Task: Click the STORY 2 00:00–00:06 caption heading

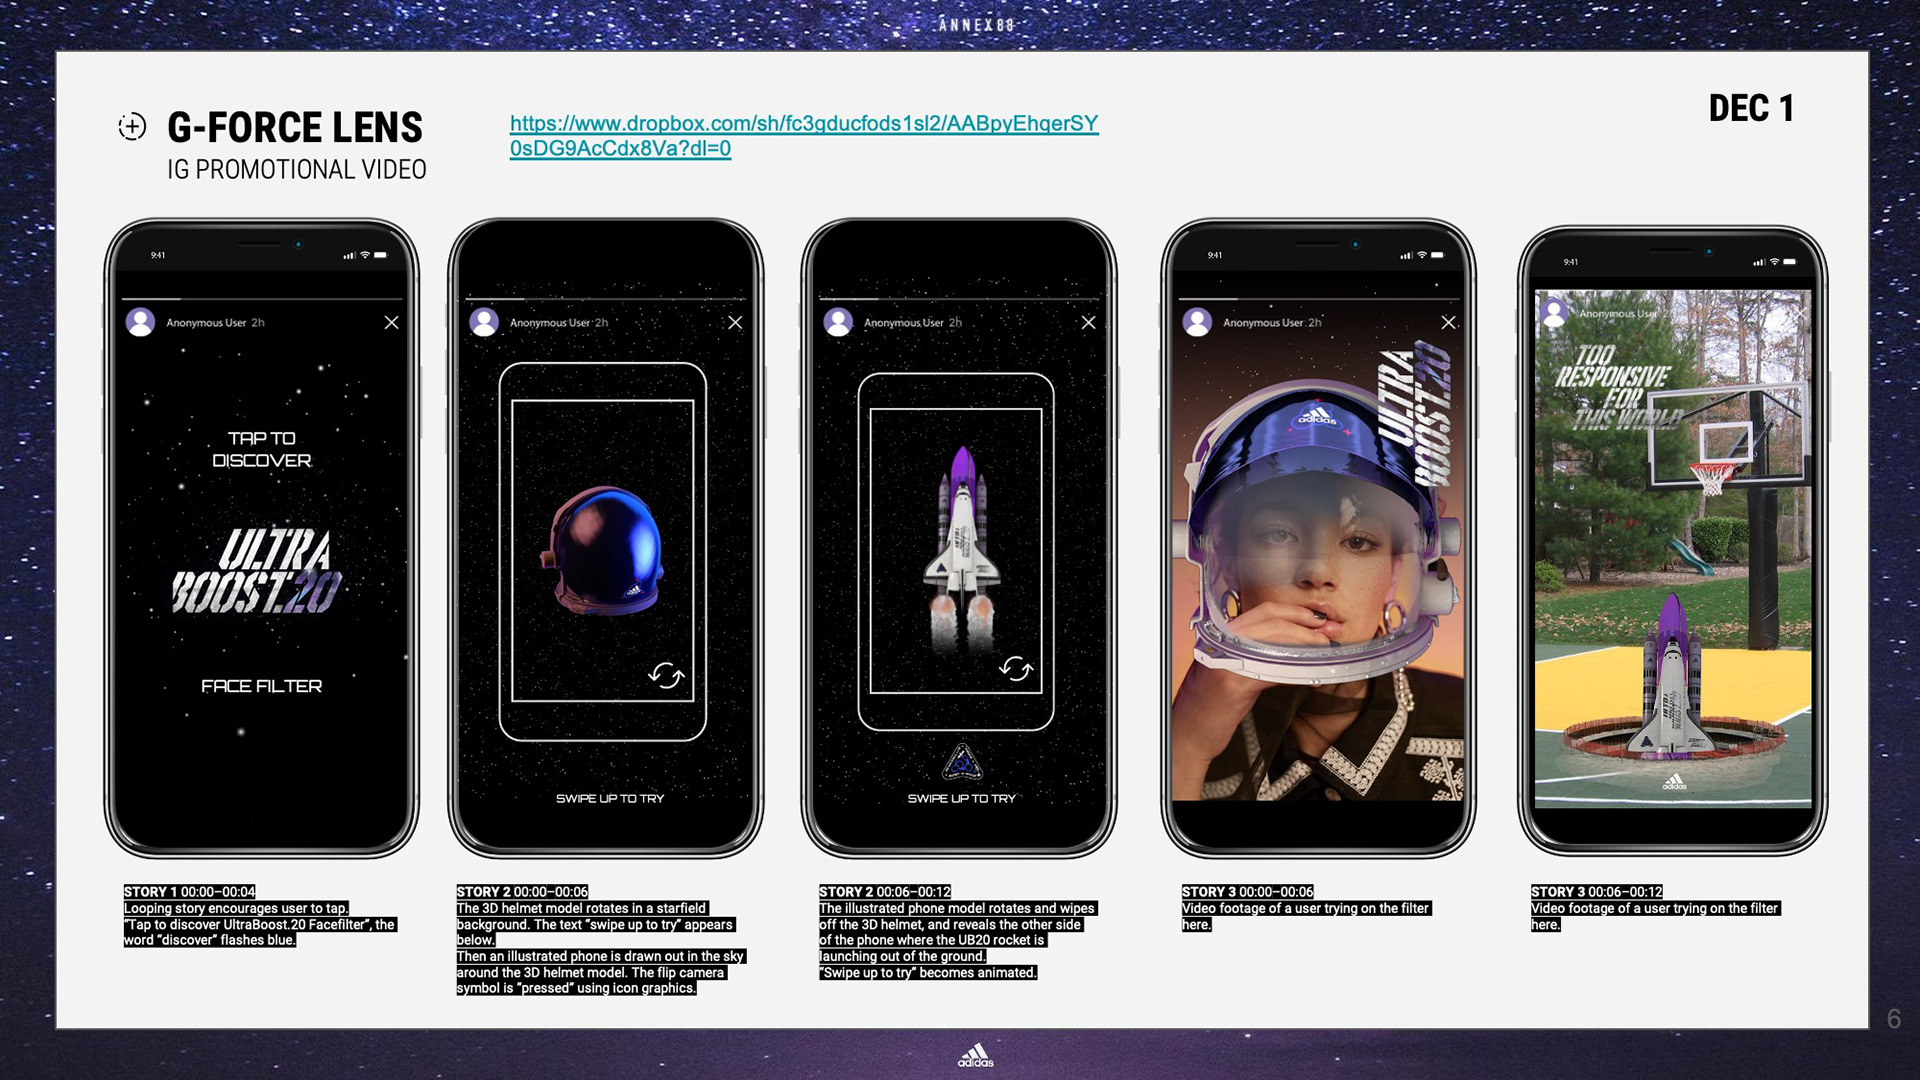Action: 523,891
